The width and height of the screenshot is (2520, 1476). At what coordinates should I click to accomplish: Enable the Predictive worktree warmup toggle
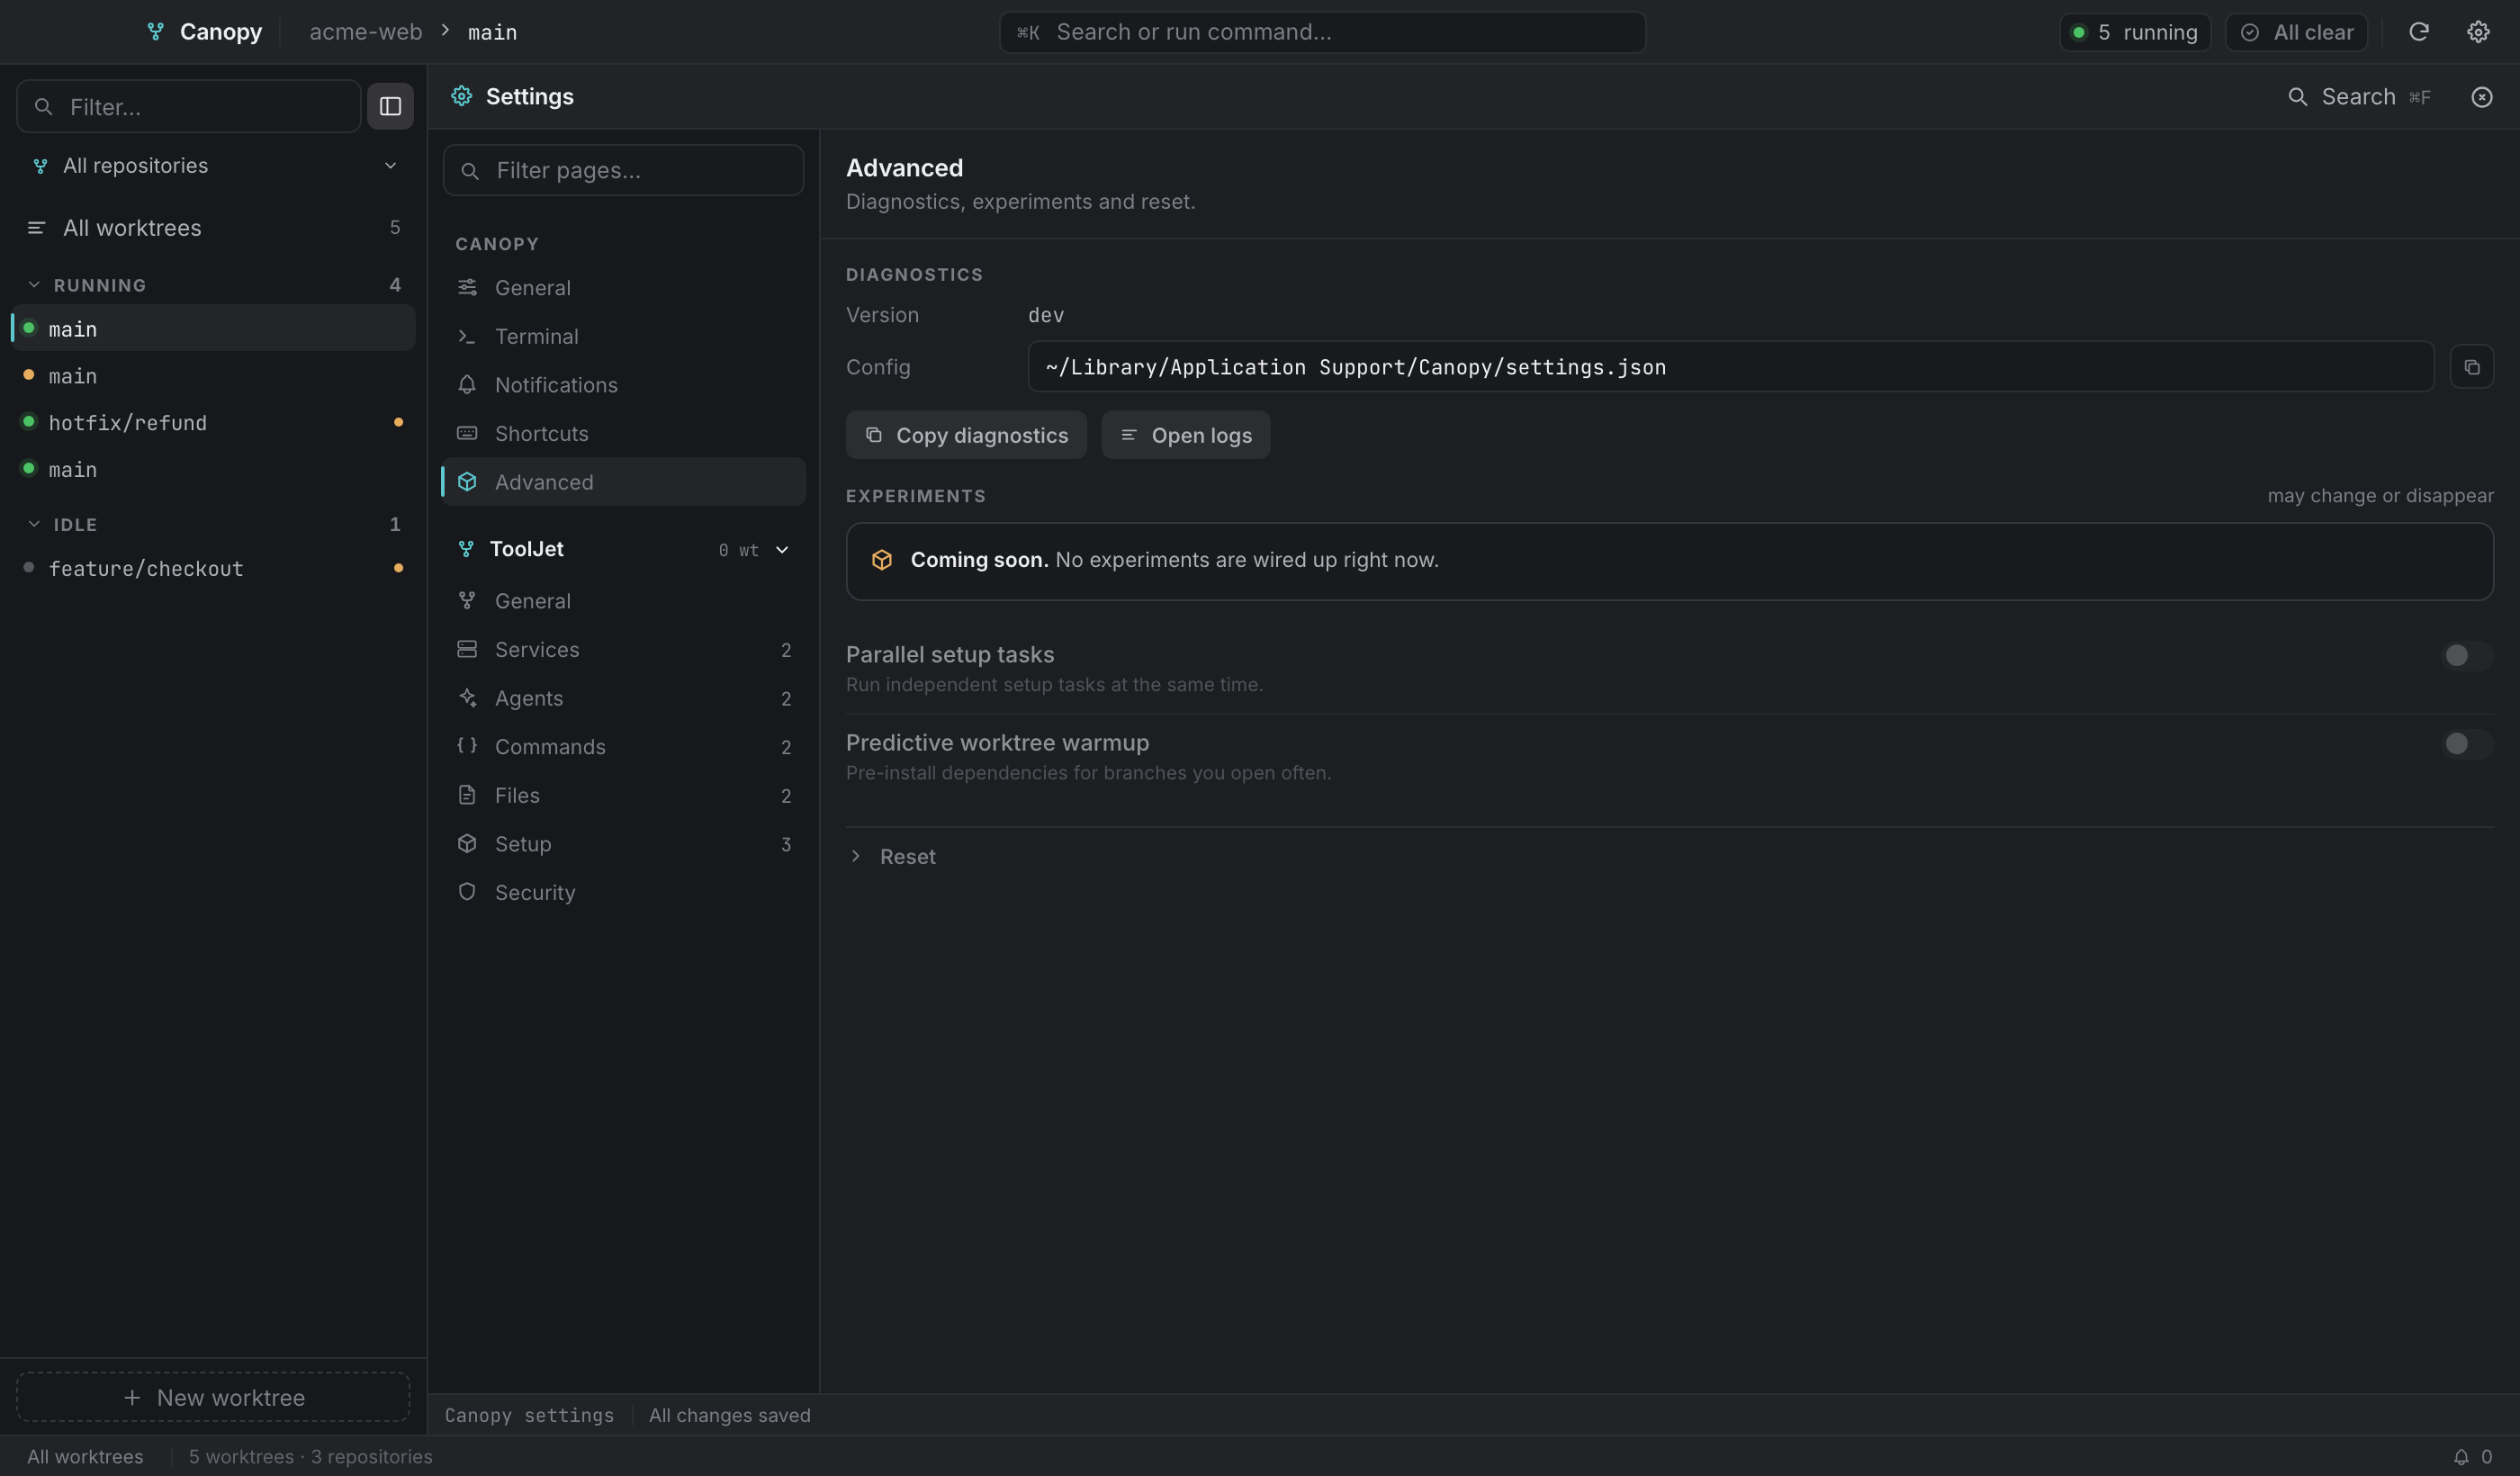(2466, 744)
